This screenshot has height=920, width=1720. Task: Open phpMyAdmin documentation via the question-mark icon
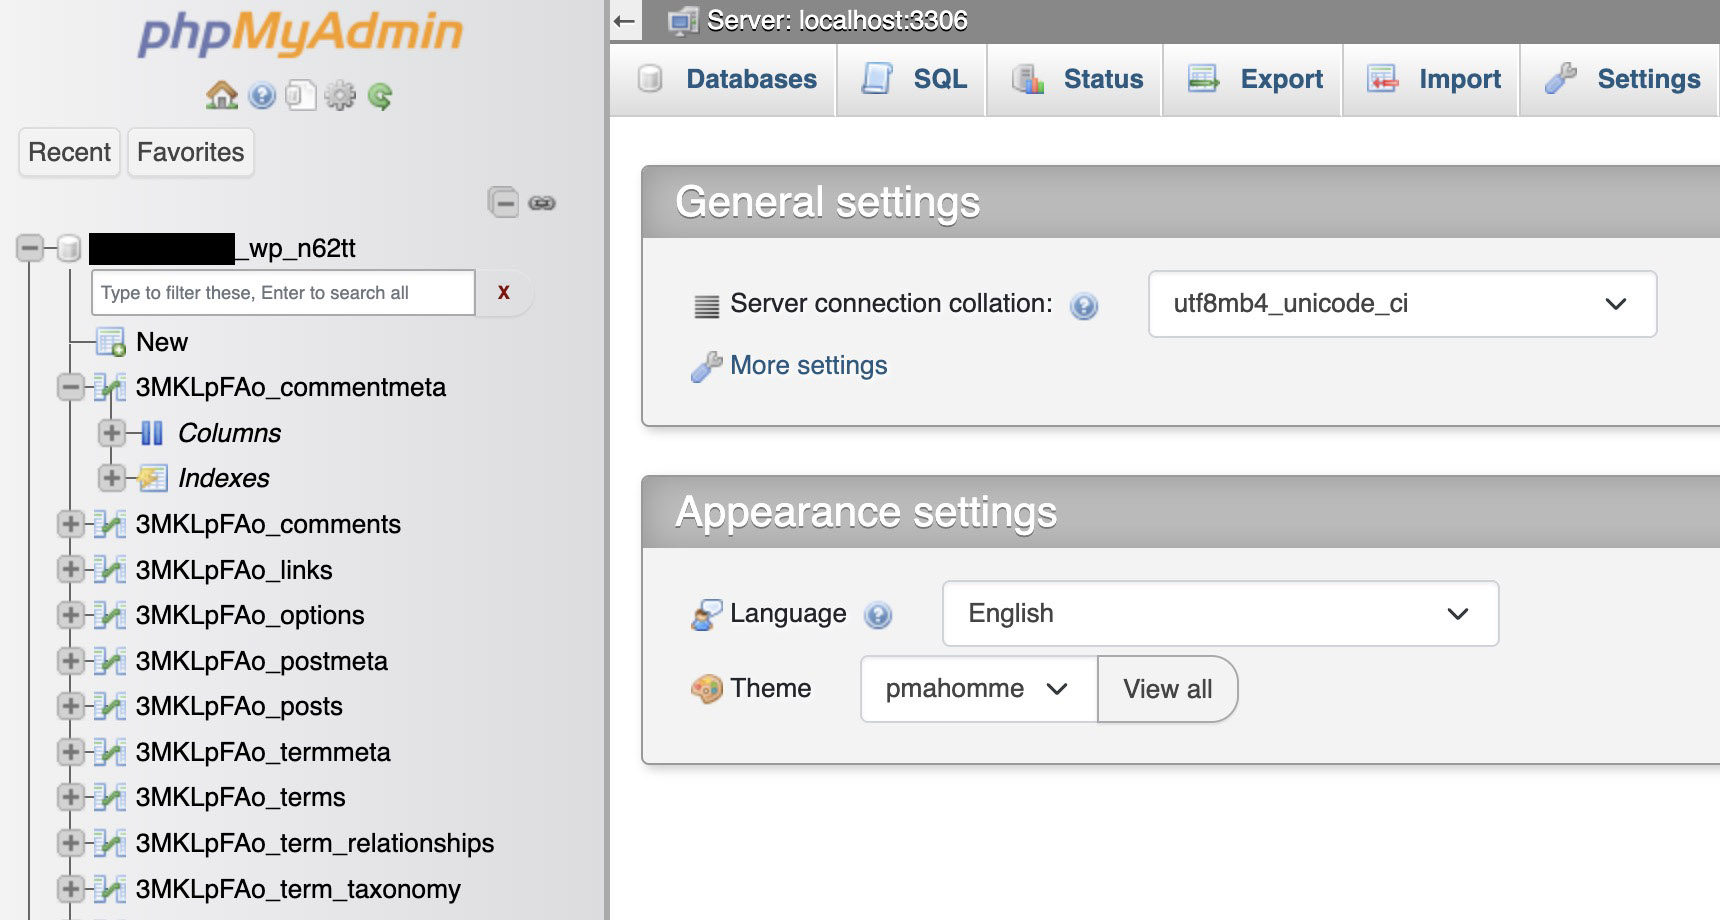pos(262,96)
